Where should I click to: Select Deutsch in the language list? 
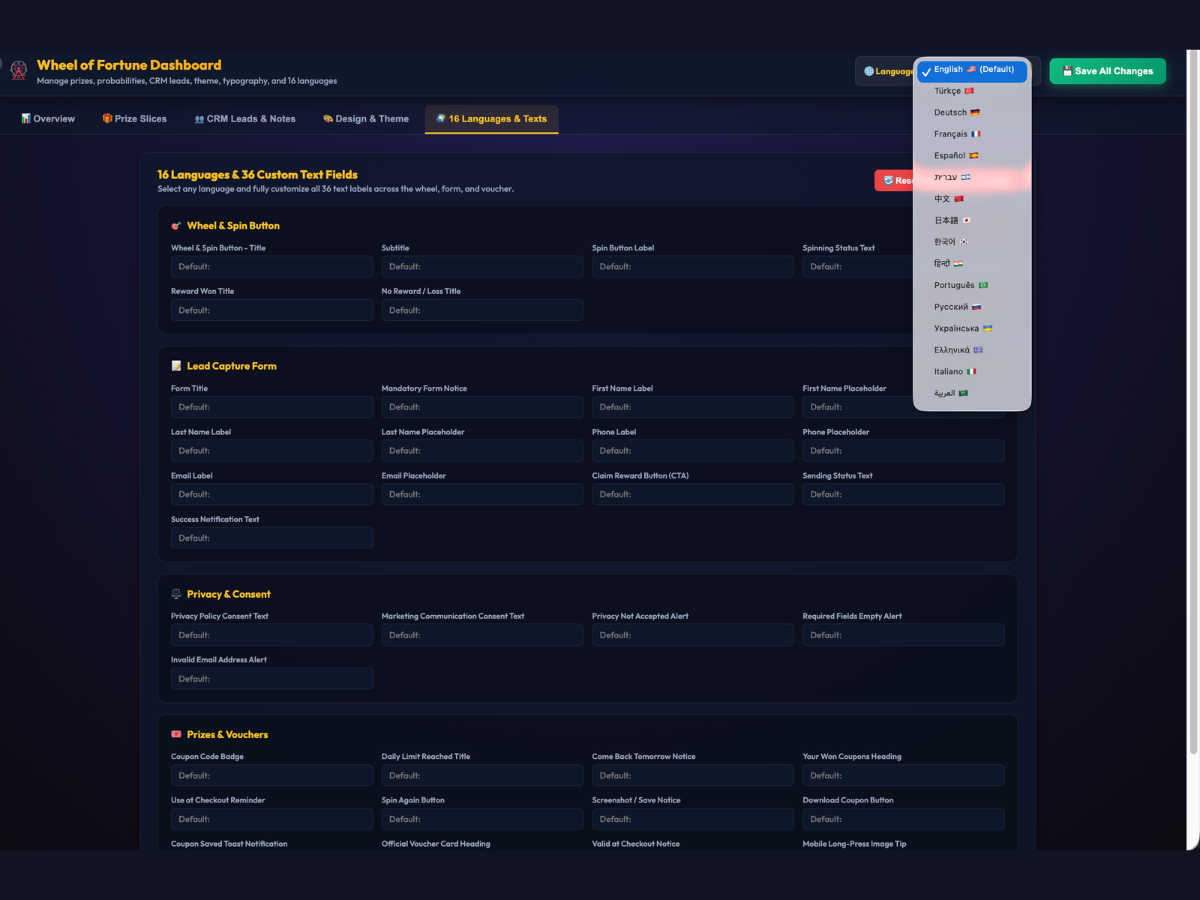coord(972,112)
